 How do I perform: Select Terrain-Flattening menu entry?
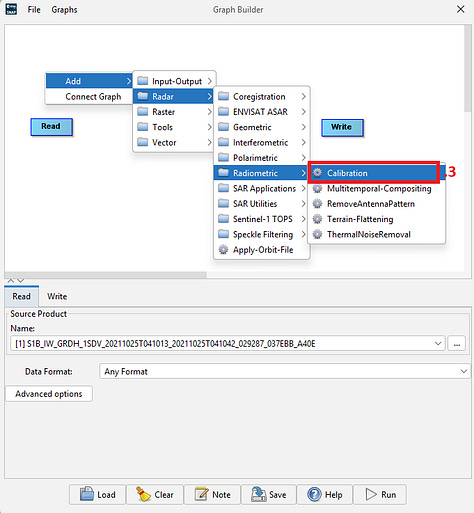point(376,219)
